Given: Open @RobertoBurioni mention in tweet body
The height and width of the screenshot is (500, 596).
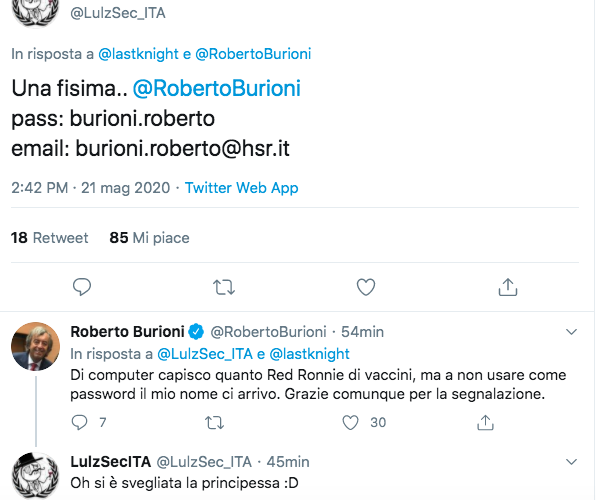Looking at the screenshot, I should [217, 89].
